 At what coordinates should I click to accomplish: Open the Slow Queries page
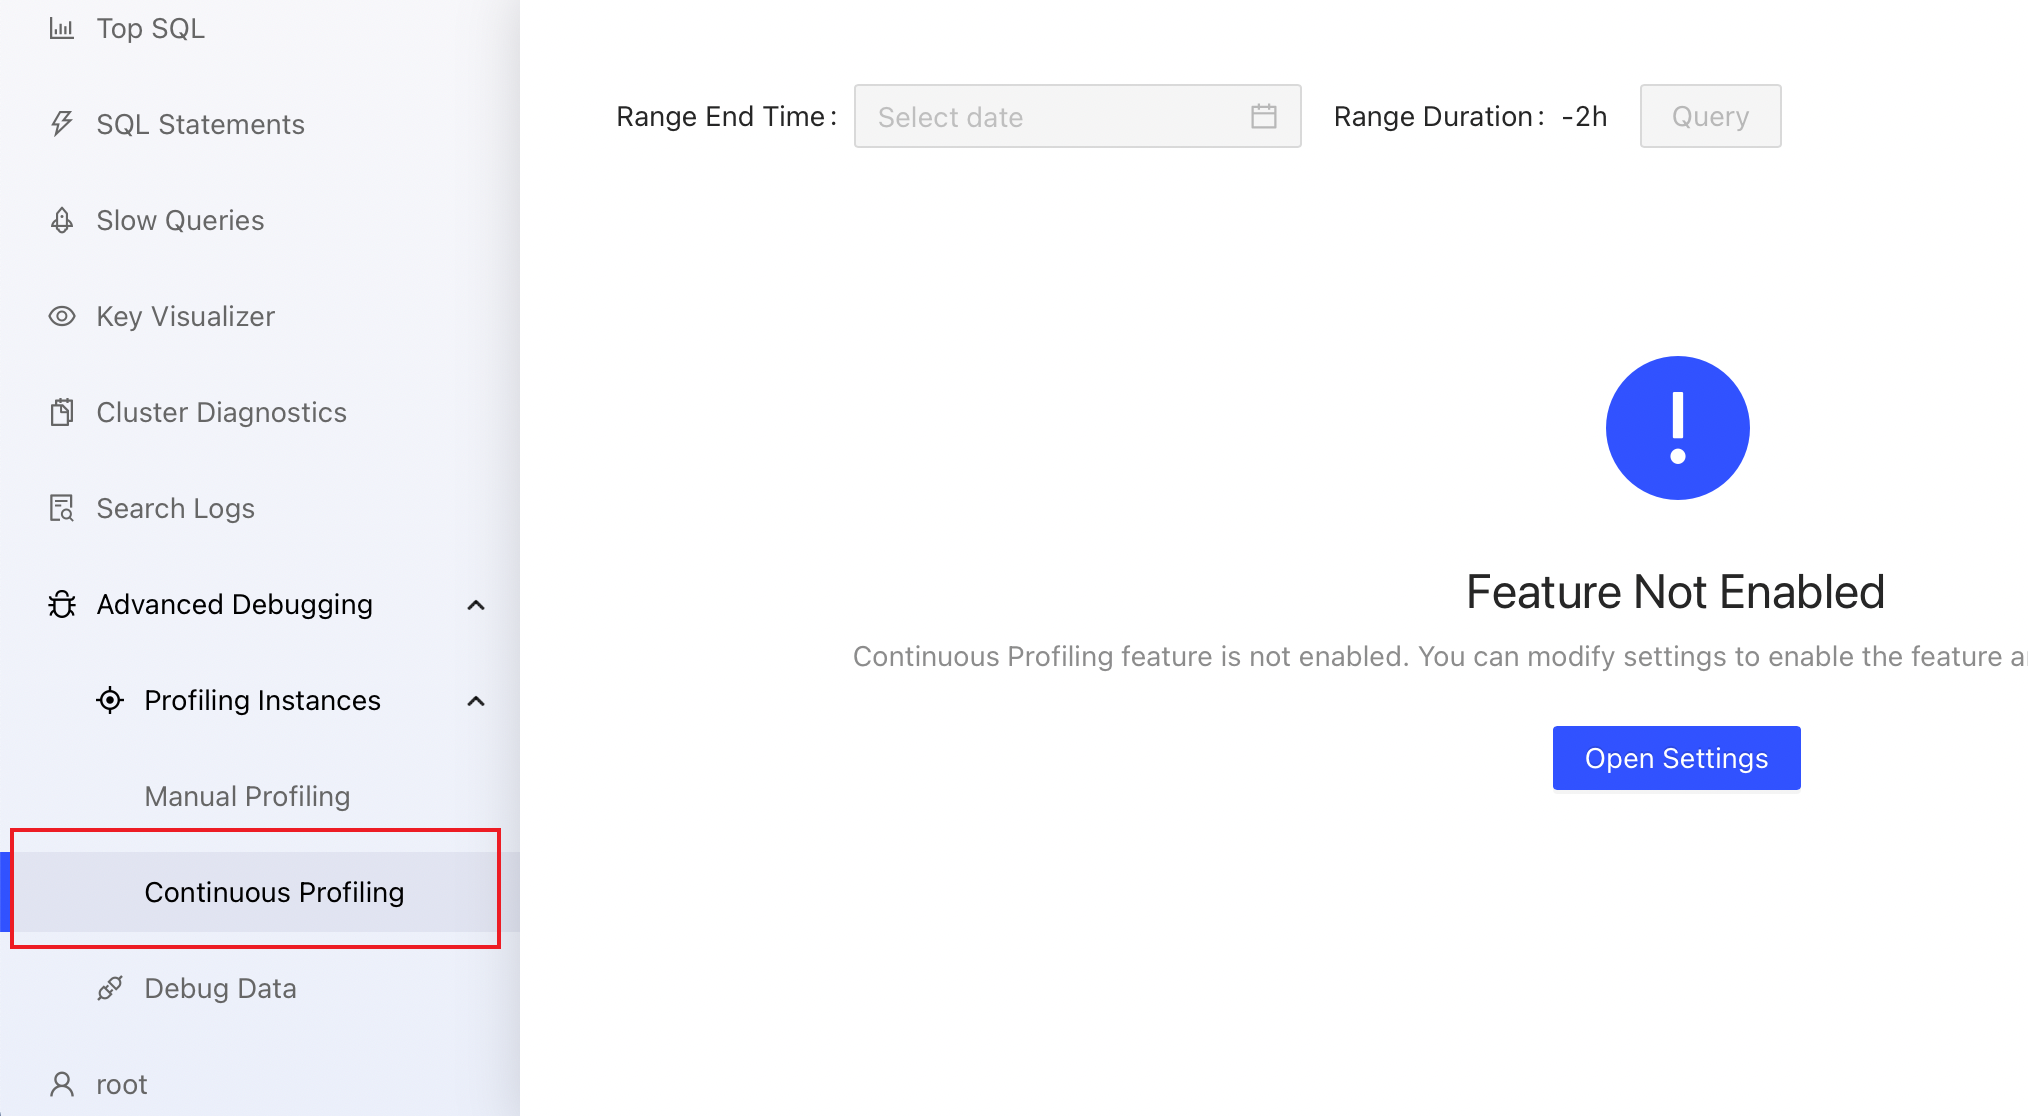pos(180,220)
